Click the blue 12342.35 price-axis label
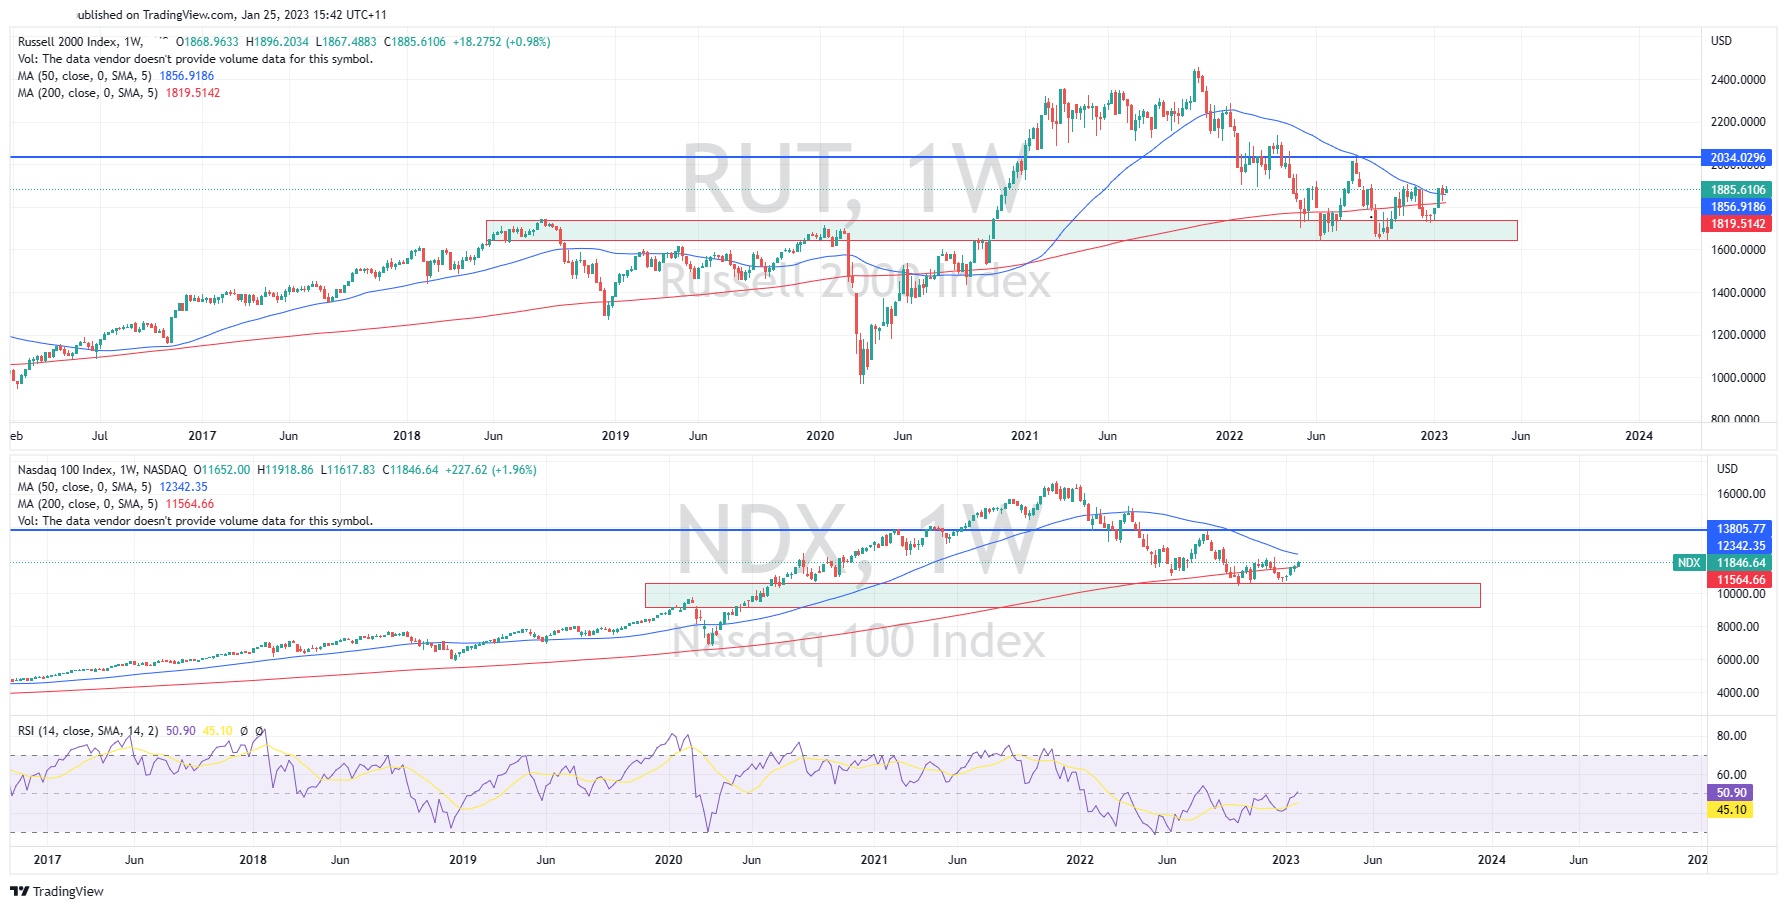The width and height of the screenshot is (1787, 909). pos(1740,546)
